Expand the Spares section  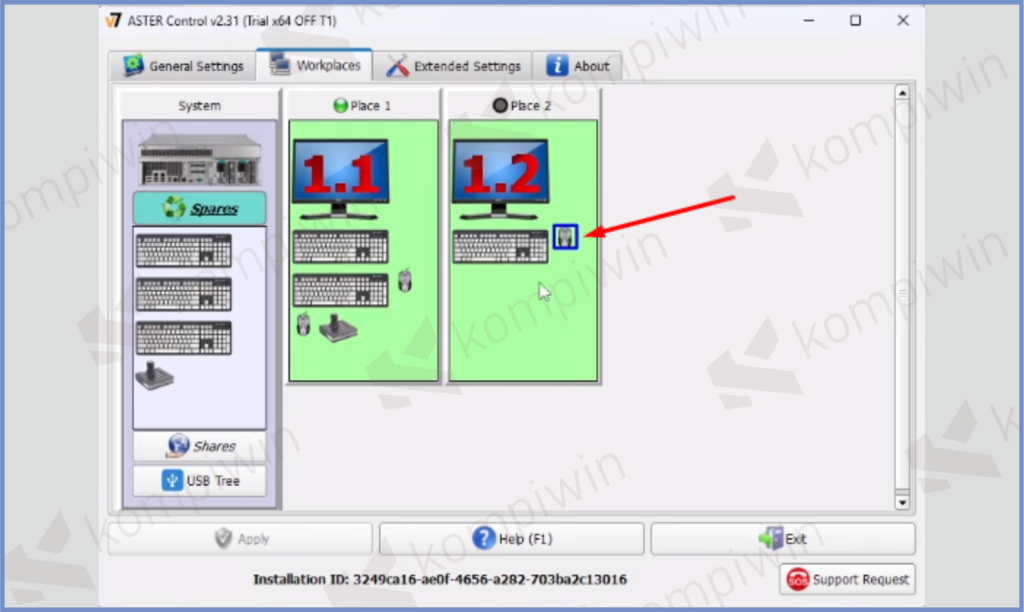200,208
